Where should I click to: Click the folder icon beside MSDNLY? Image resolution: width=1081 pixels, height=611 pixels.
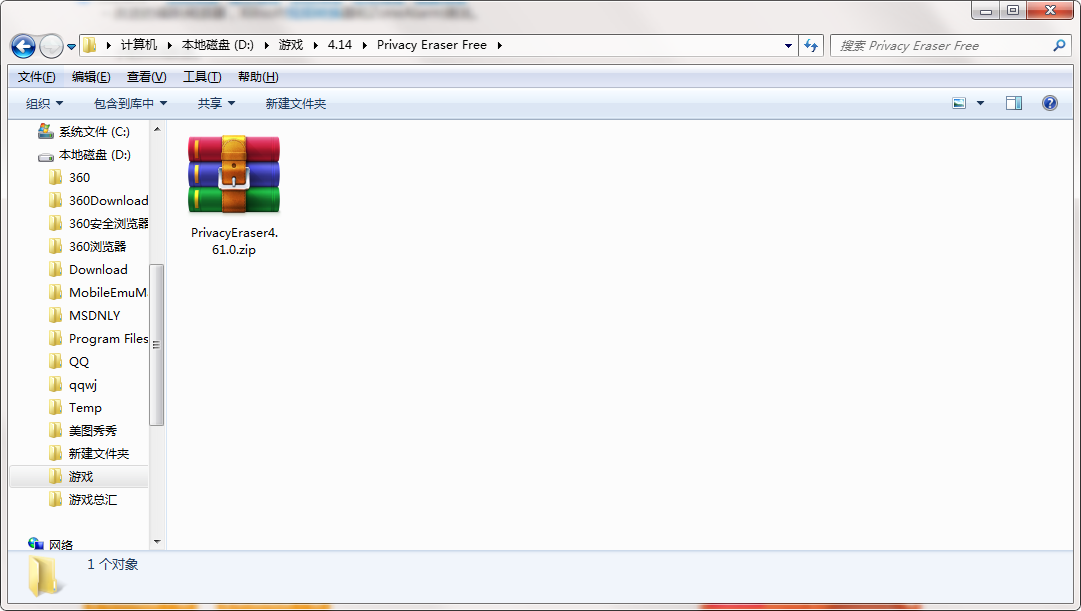(x=56, y=315)
